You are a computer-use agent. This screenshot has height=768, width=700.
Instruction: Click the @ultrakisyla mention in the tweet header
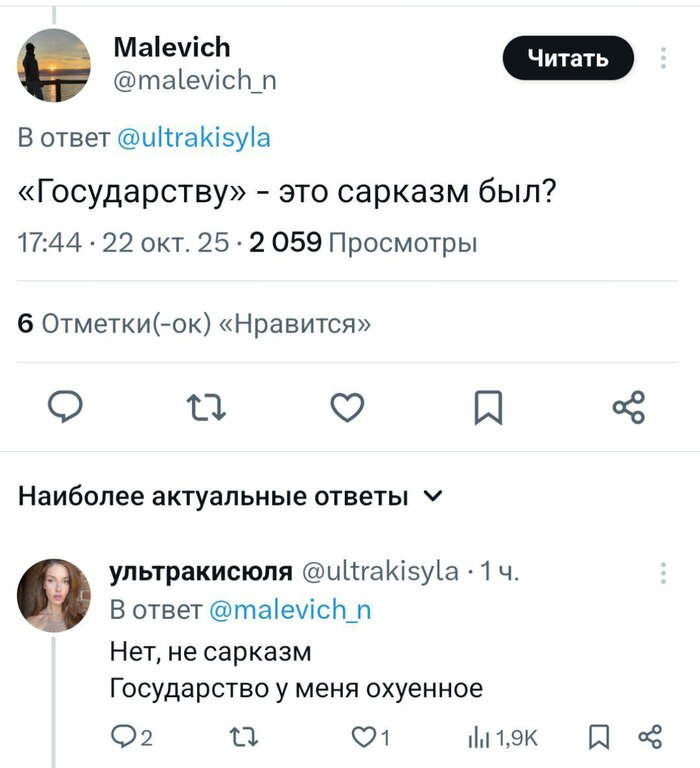pos(194,137)
